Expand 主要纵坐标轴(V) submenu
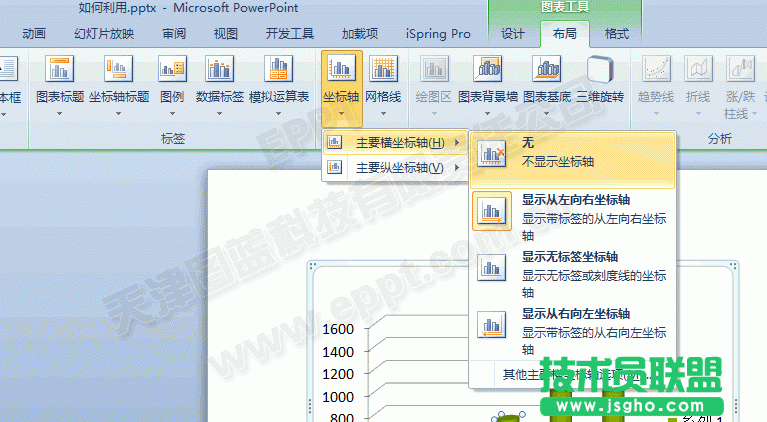Image resolution: width=767 pixels, height=422 pixels. (x=398, y=168)
